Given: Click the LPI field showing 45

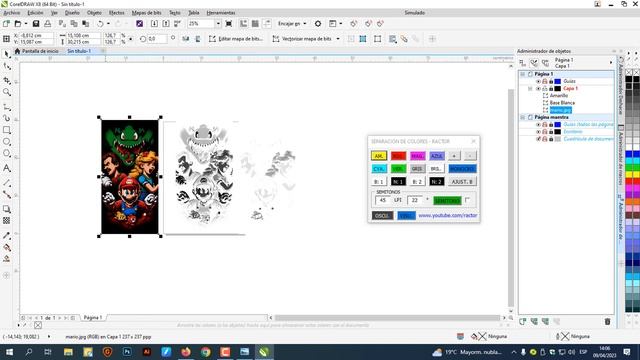Looking at the screenshot, I should 382,200.
